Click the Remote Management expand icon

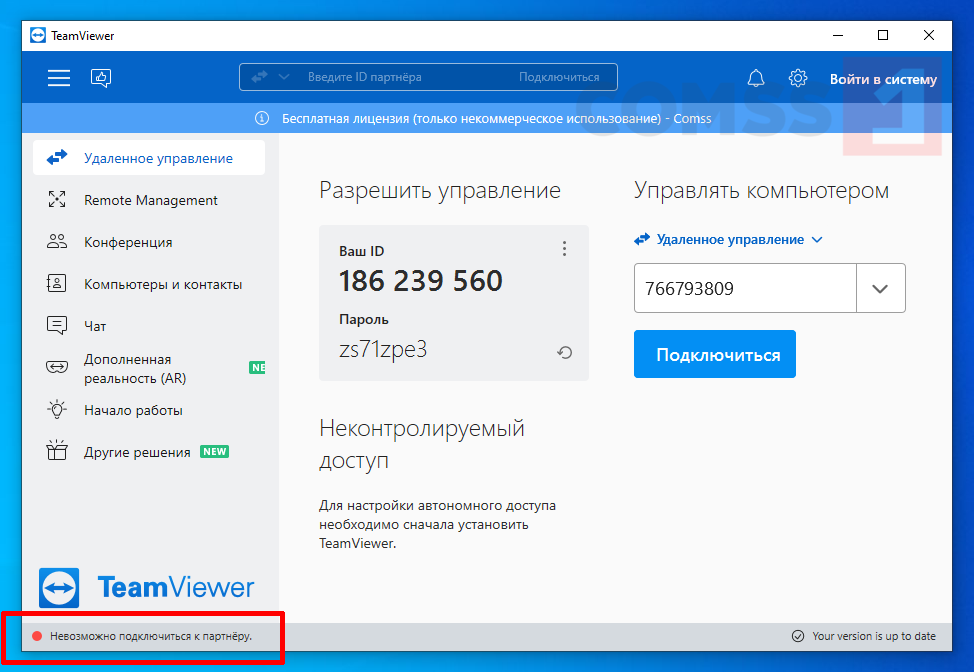pos(57,199)
